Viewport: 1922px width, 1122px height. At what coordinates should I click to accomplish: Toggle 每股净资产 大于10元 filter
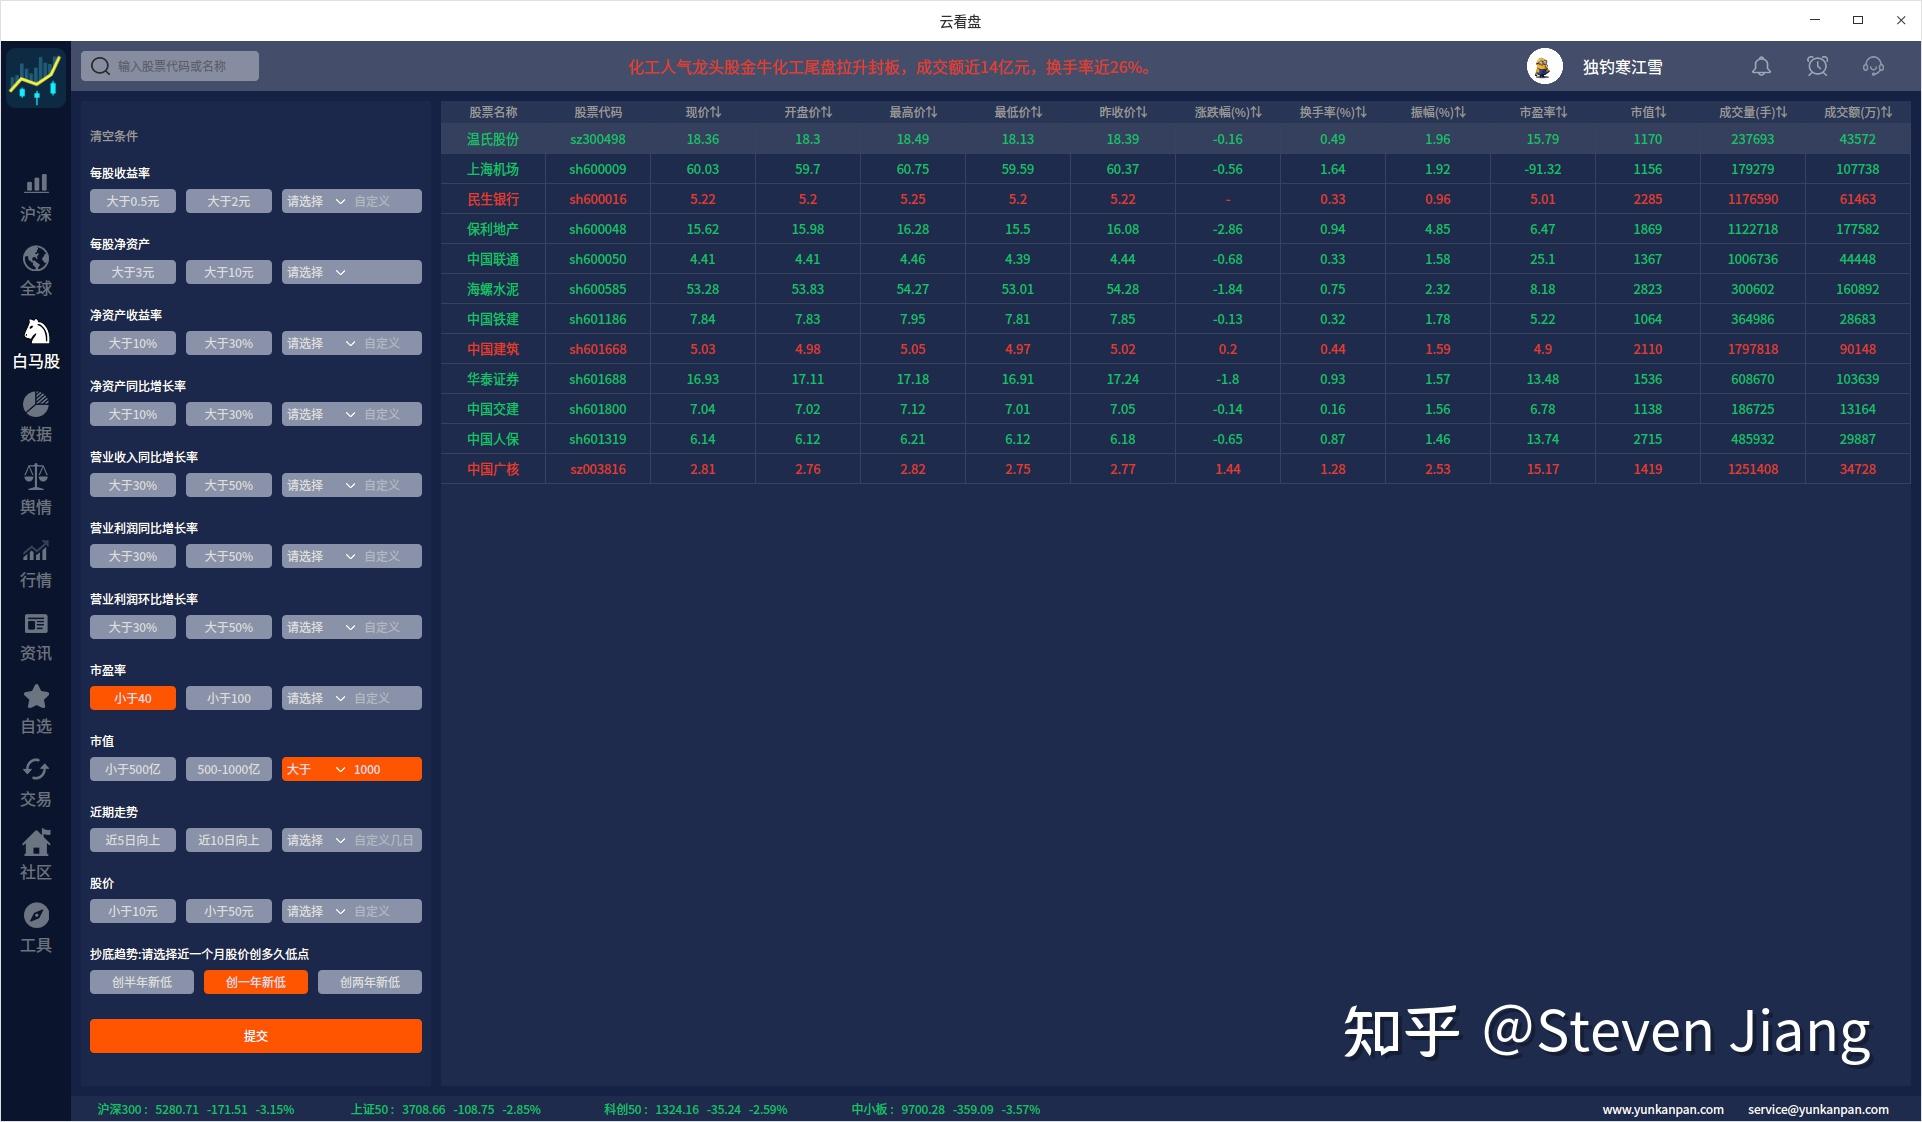point(229,272)
